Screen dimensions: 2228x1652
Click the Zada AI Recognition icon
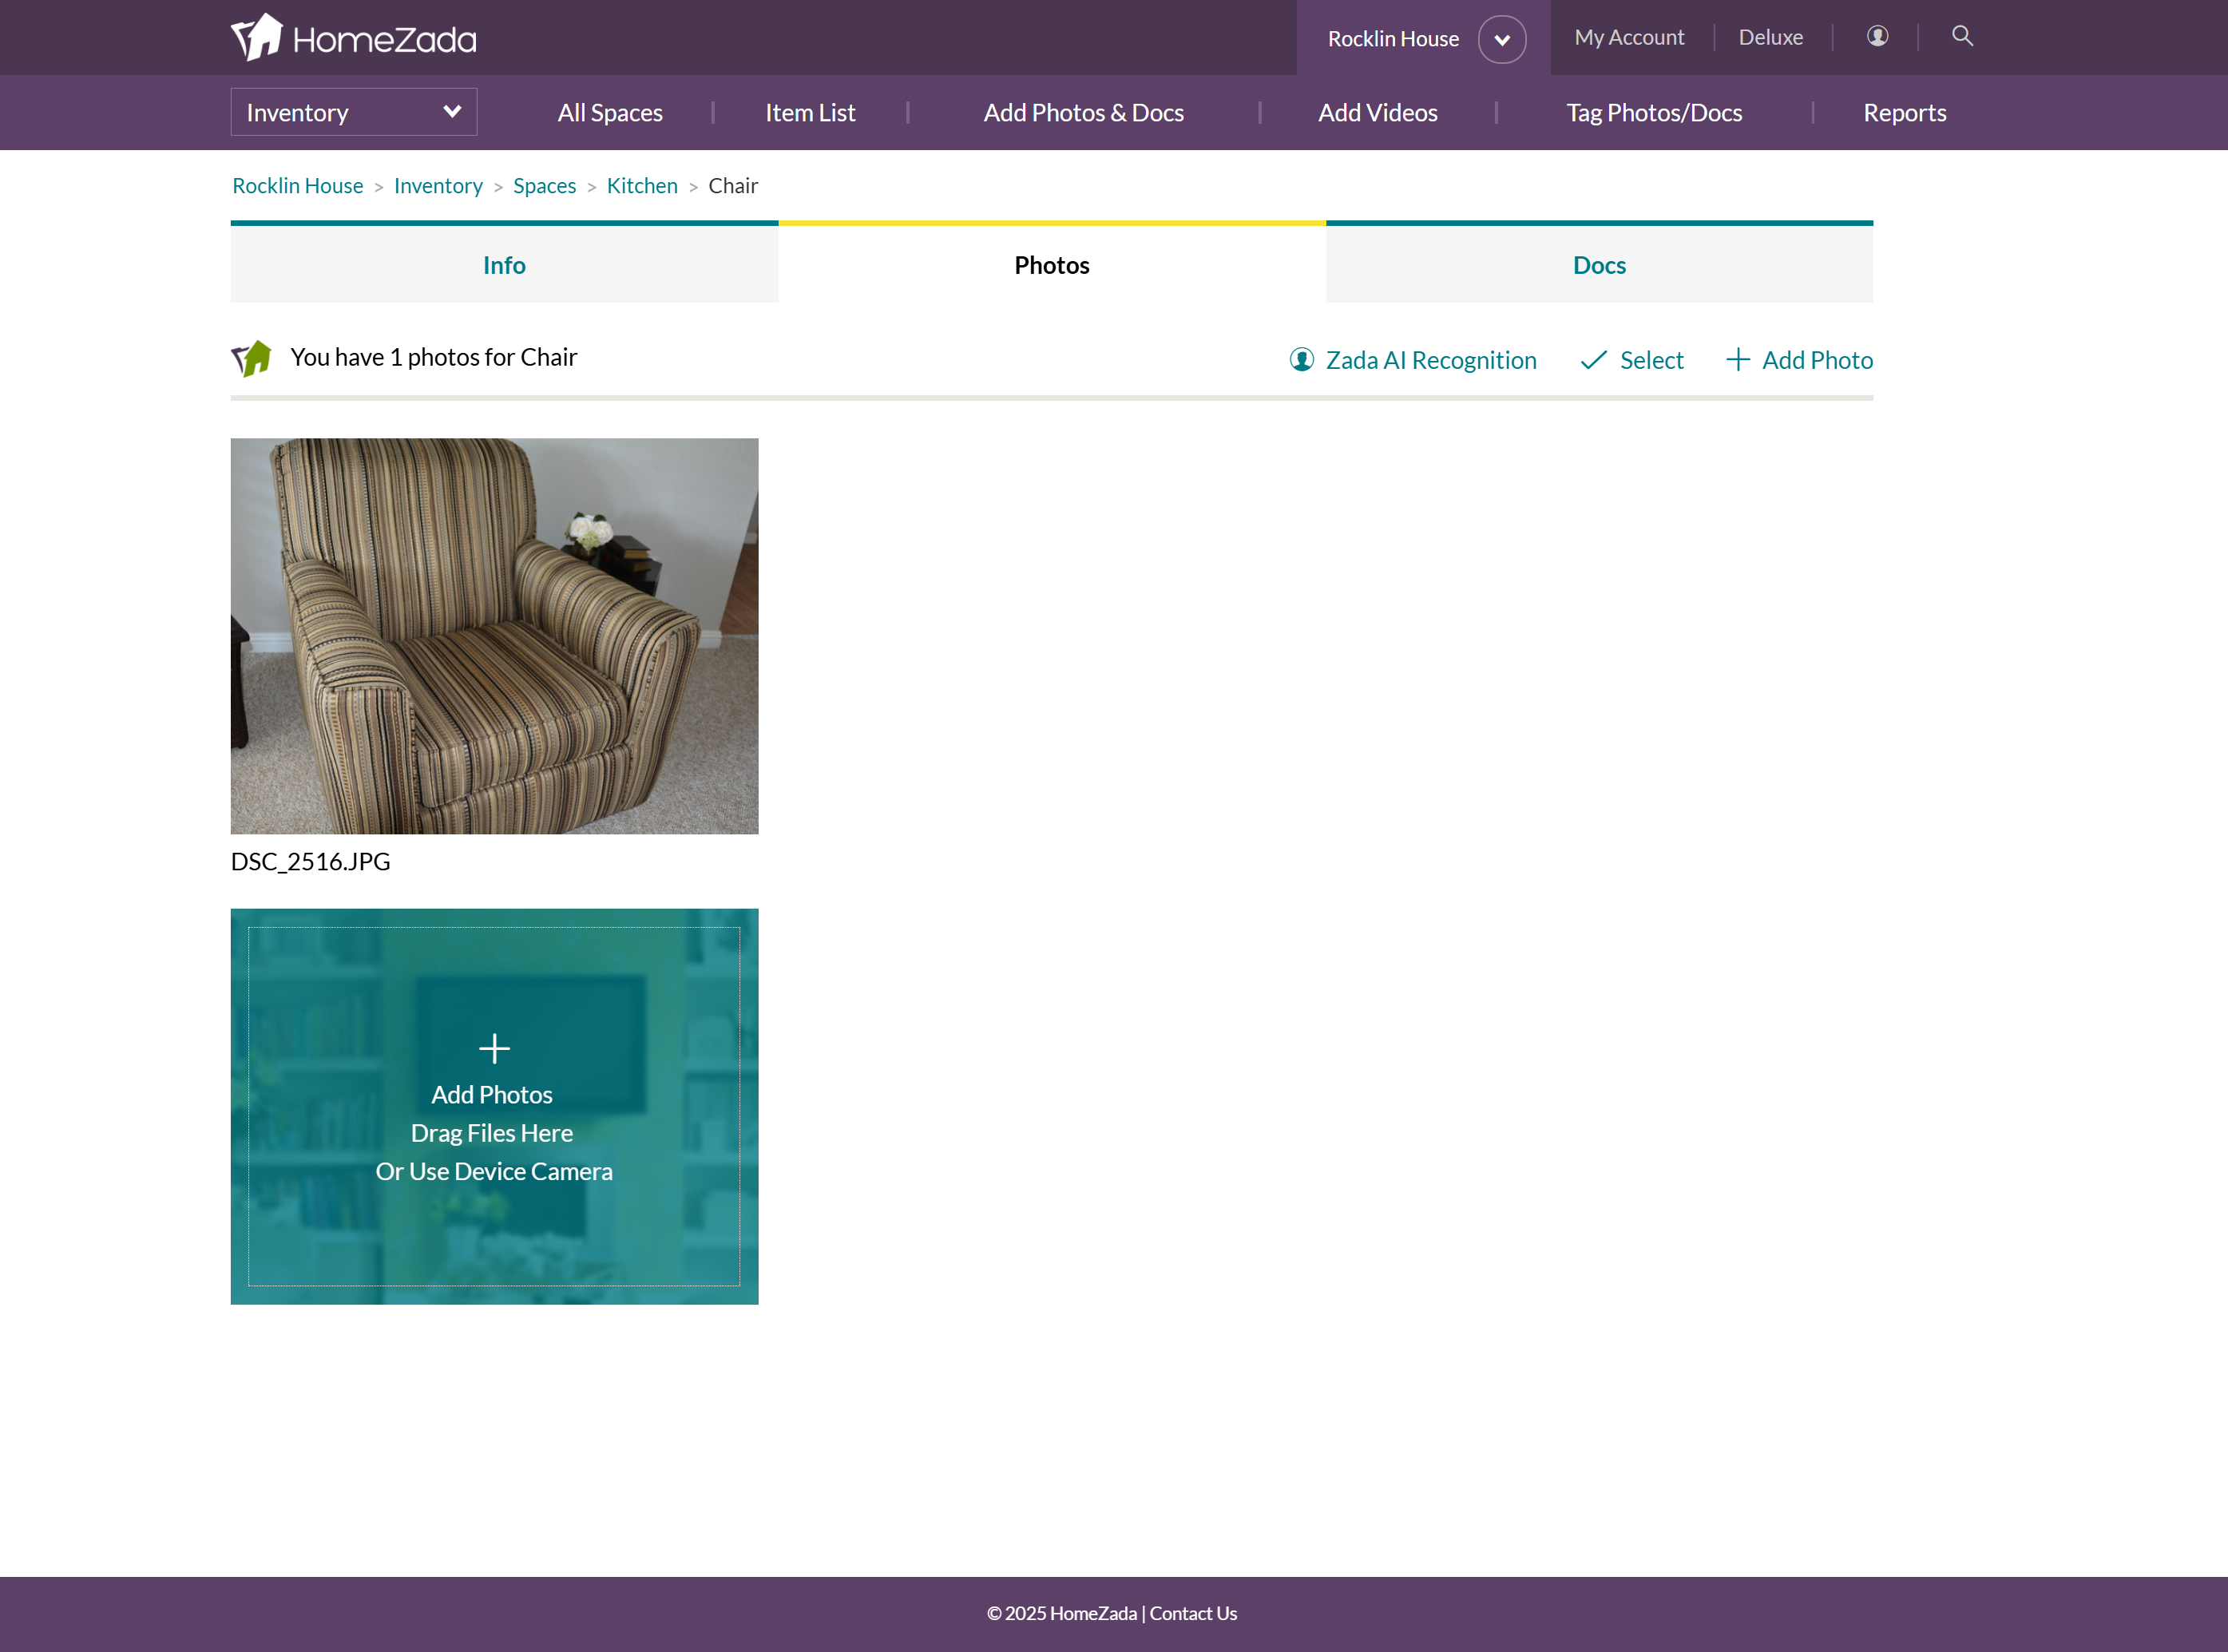tap(1301, 359)
